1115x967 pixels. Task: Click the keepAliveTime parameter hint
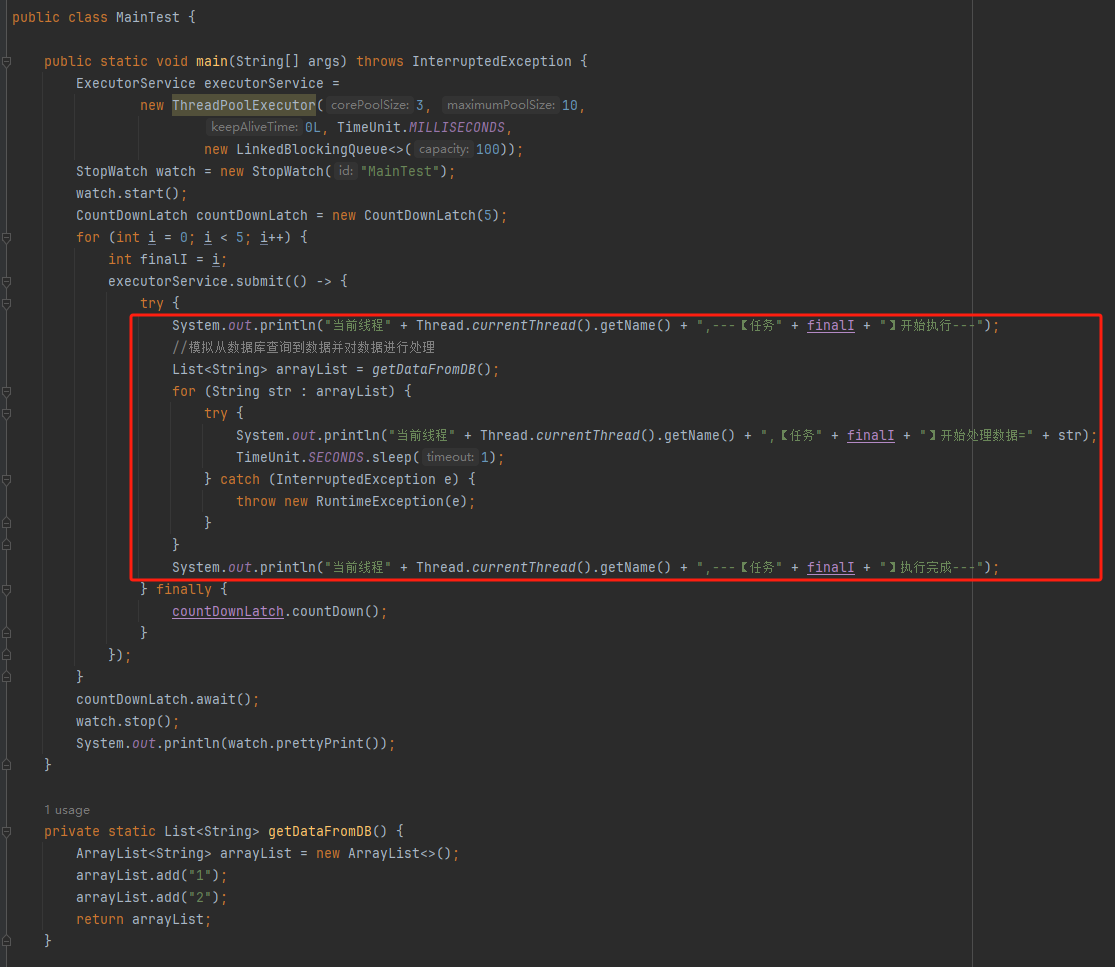tap(253, 127)
